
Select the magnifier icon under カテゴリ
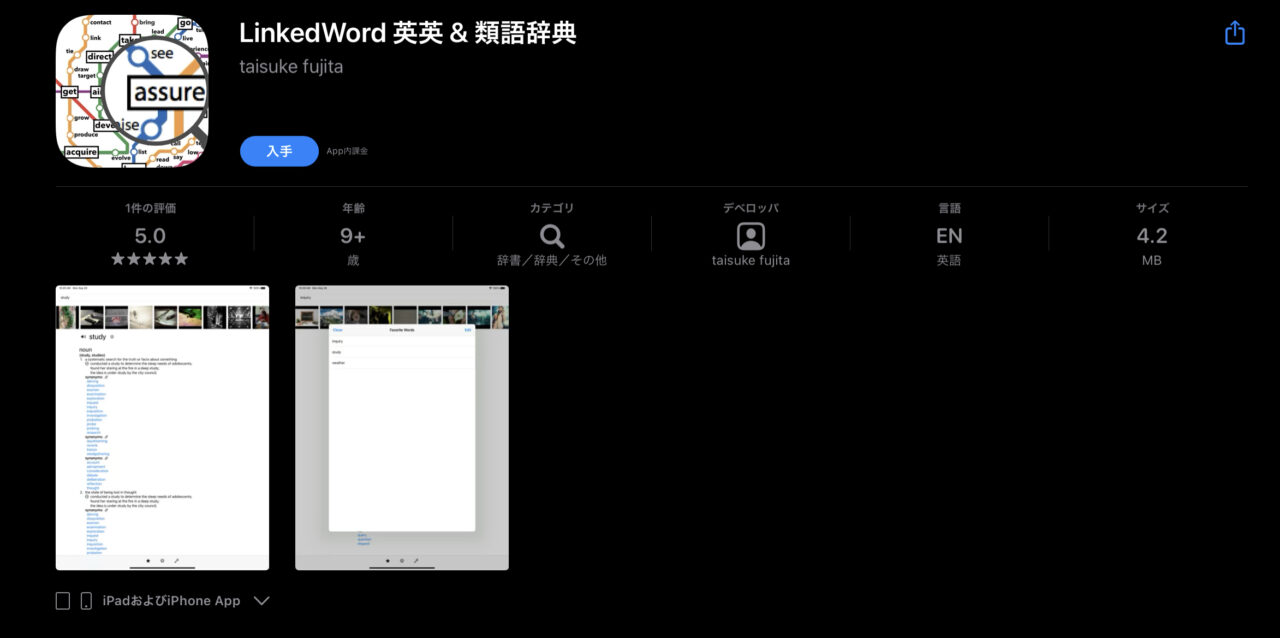coord(550,236)
